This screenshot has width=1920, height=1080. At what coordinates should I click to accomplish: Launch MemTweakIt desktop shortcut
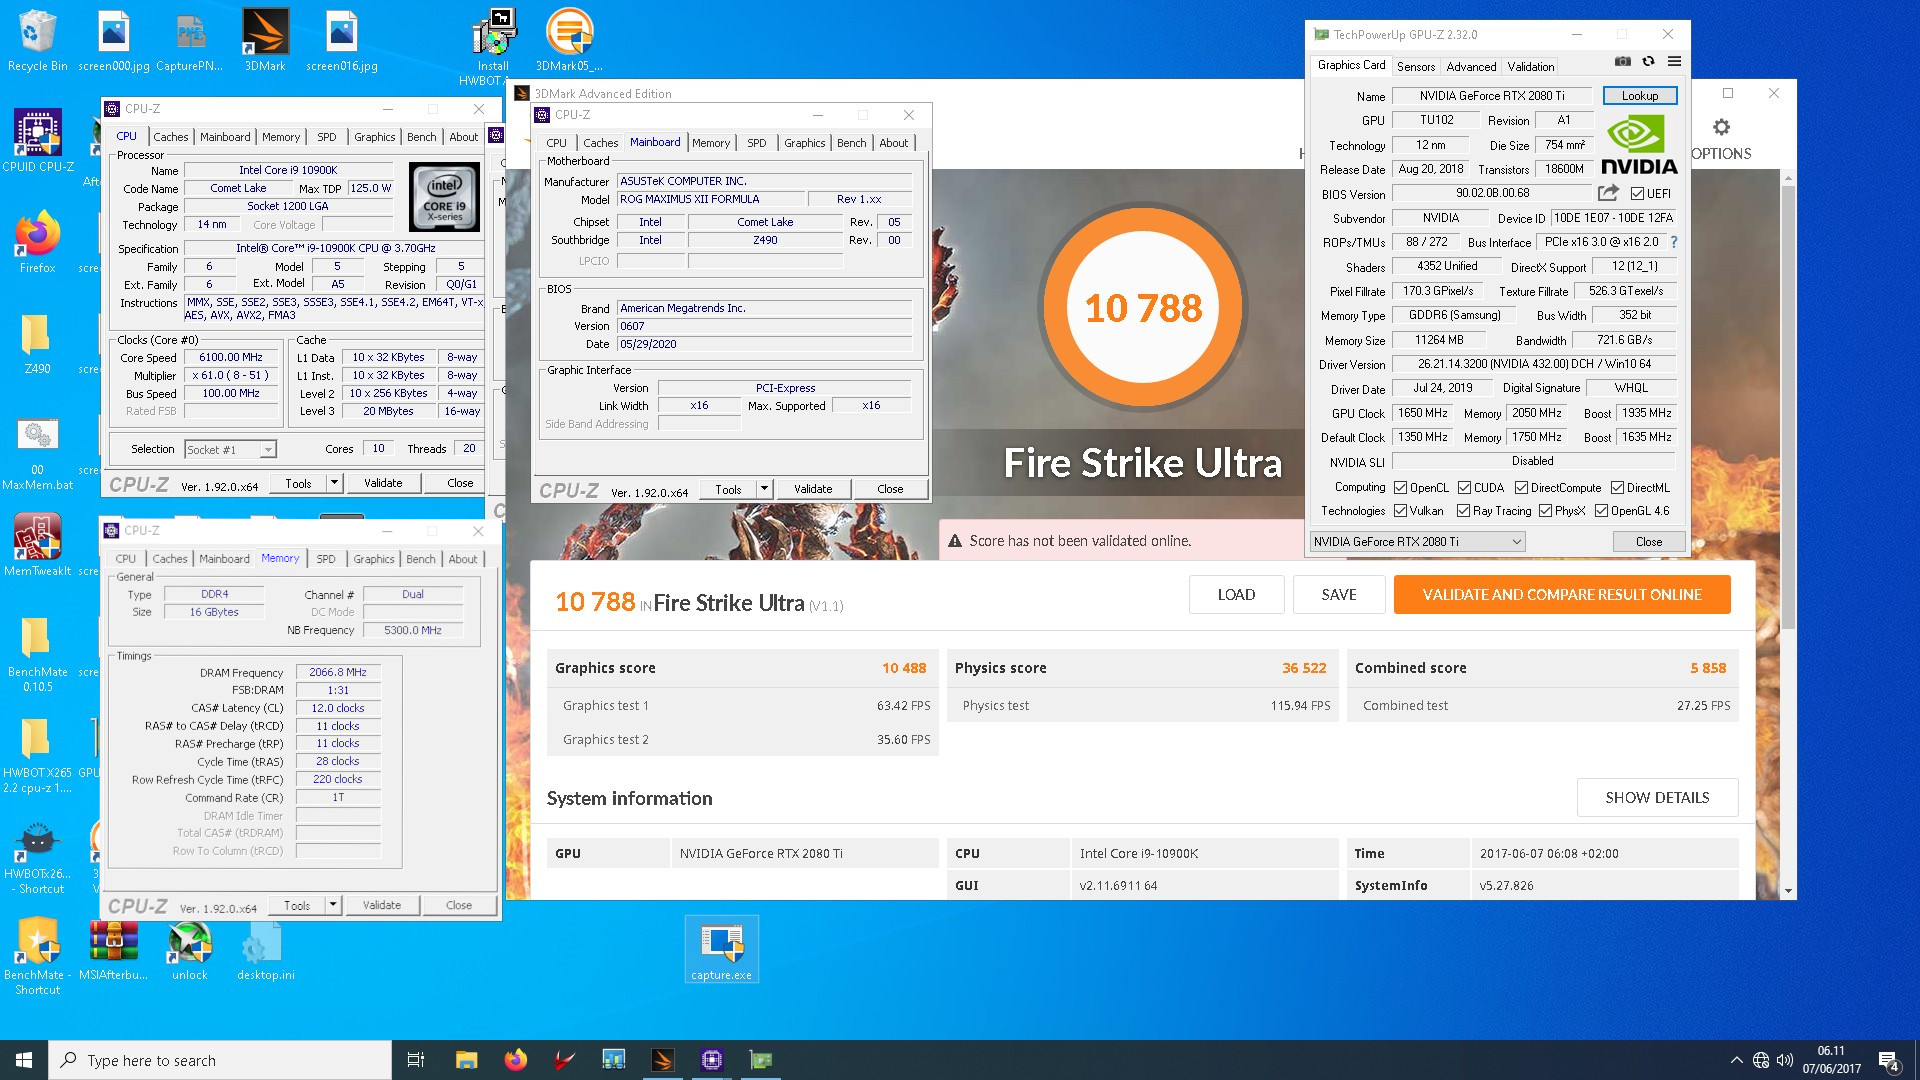pyautogui.click(x=37, y=545)
